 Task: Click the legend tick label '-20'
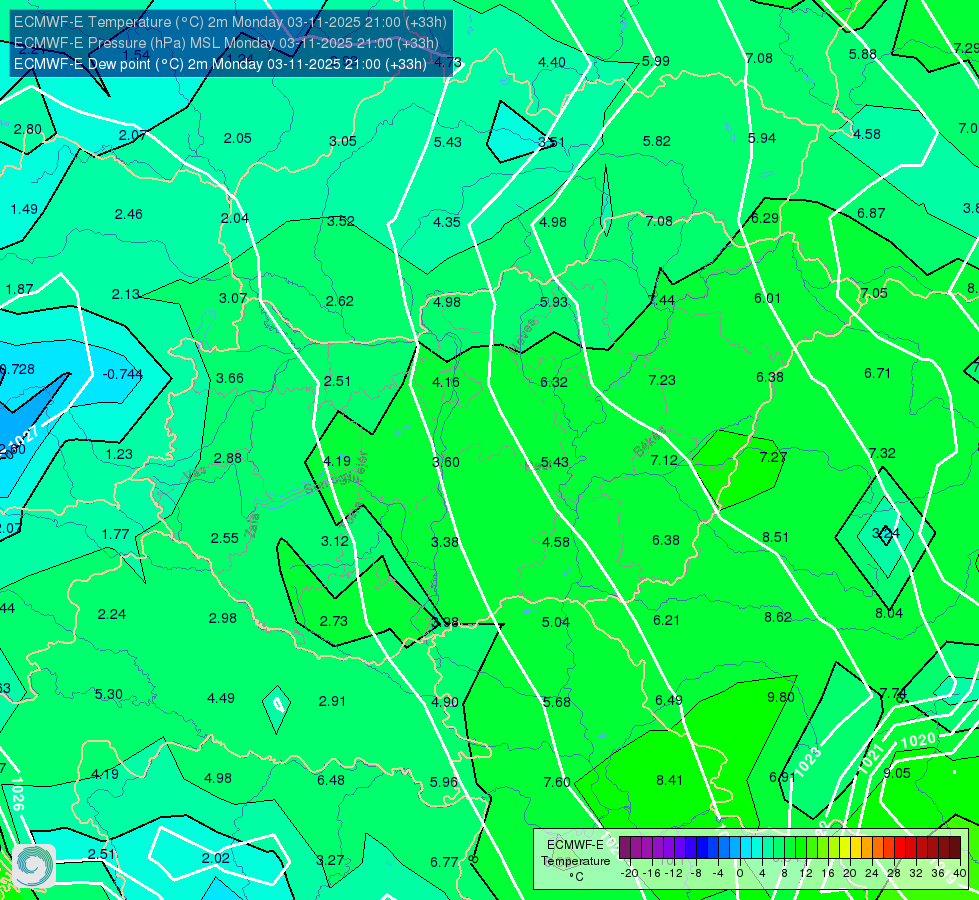(629, 873)
